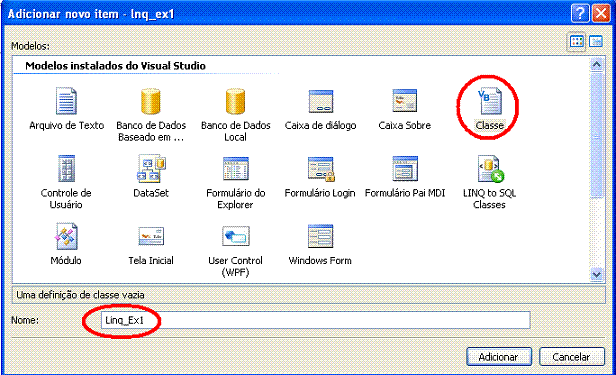Select the Arquivo de Texto template icon

66,101
